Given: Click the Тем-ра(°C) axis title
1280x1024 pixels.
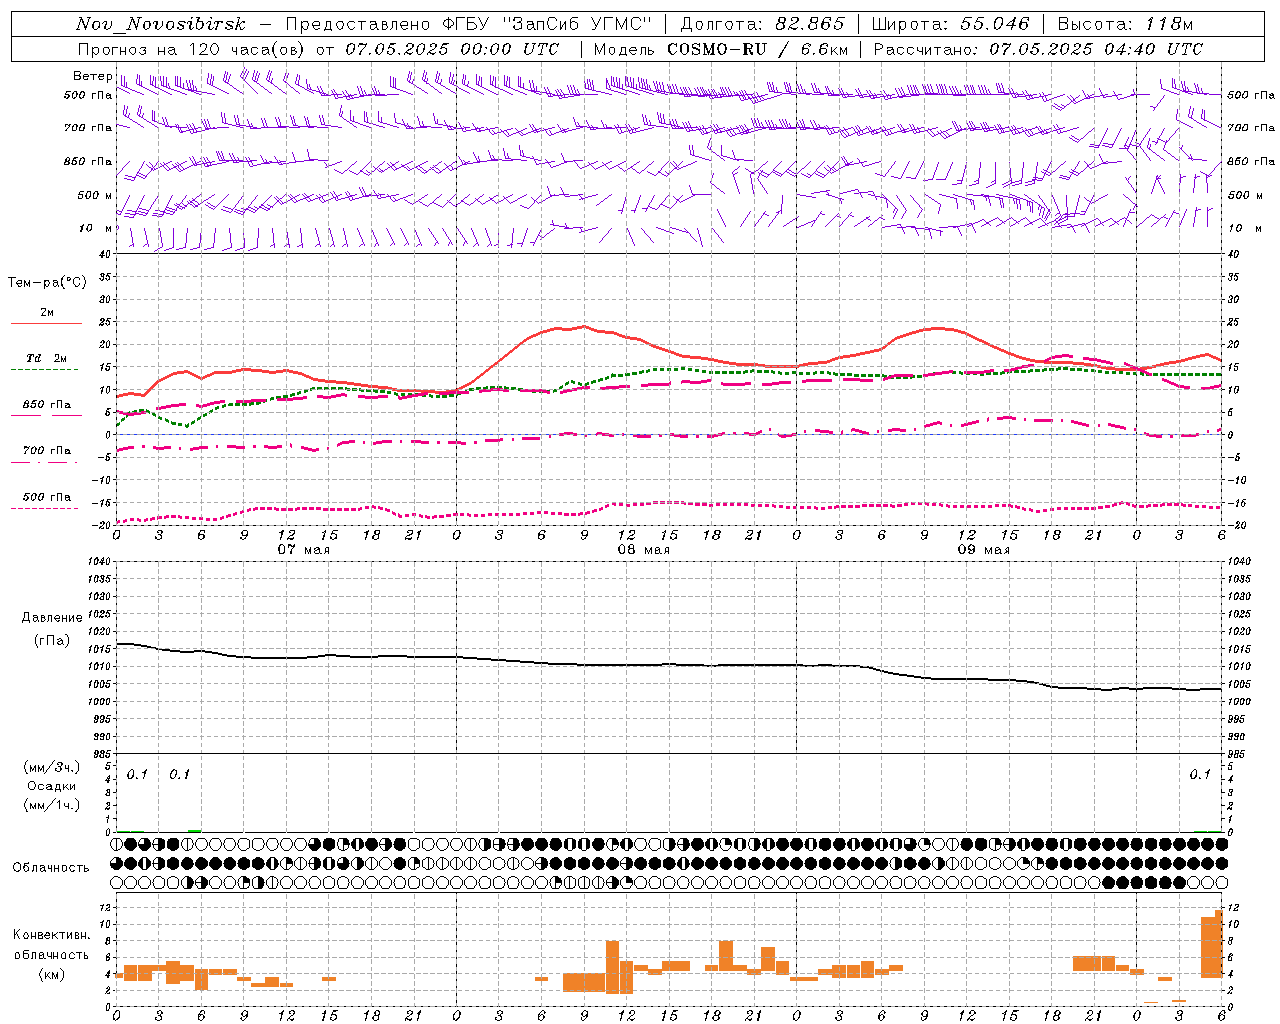Looking at the screenshot, I should [x=47, y=282].
